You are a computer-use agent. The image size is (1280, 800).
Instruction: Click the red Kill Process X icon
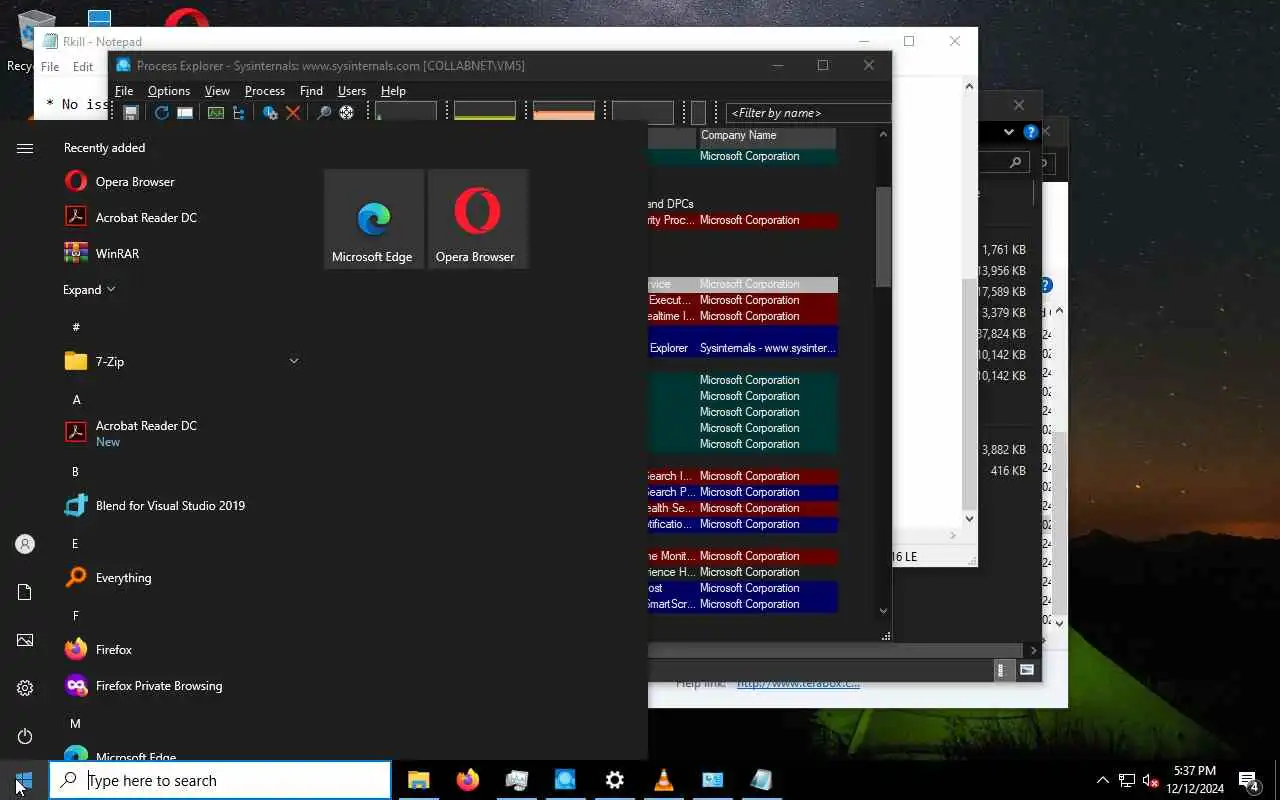click(293, 113)
